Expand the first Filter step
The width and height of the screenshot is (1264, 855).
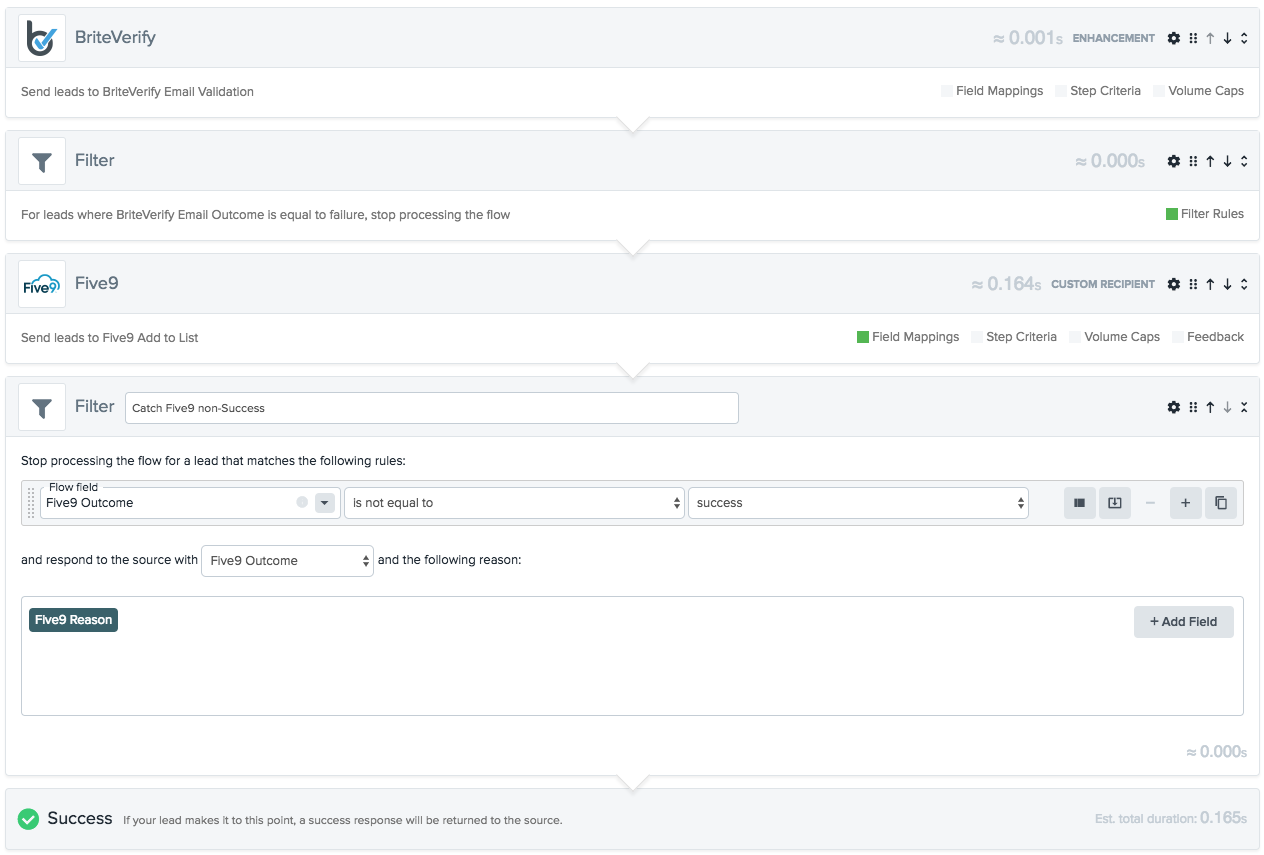tap(1244, 161)
